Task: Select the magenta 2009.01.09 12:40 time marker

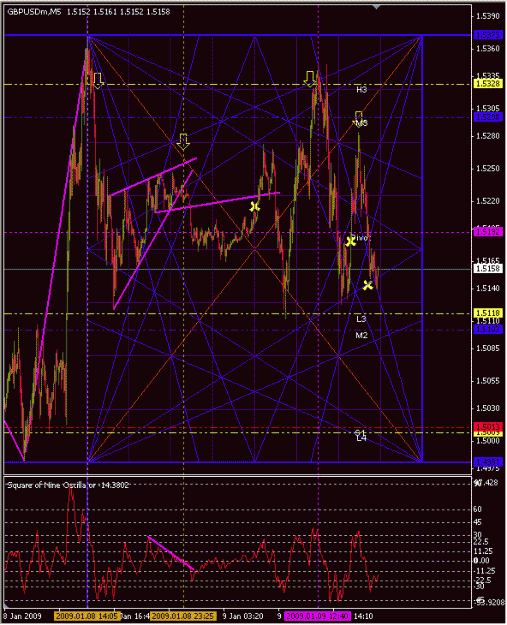Action: click(318, 616)
